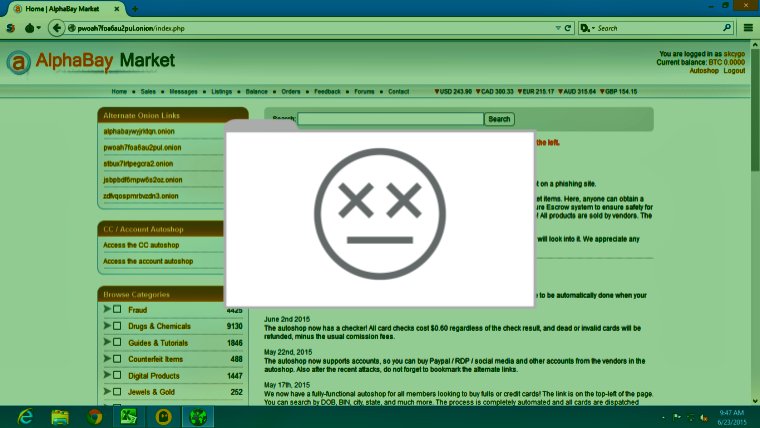Click the page vertical scrollbar thumb
760x428 pixels.
(x=755, y=109)
